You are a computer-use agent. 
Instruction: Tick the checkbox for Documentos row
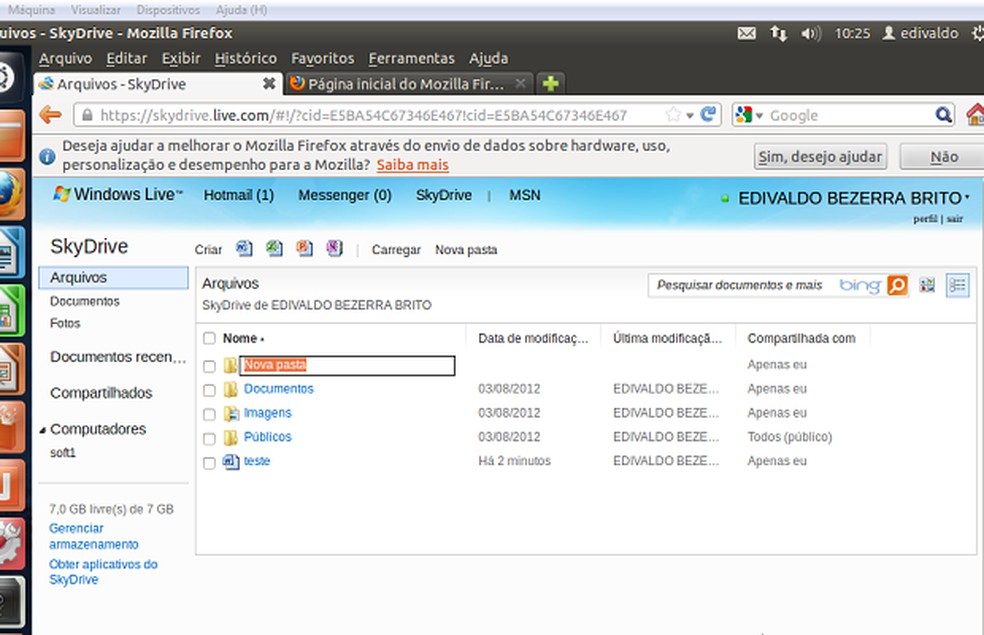(x=209, y=390)
